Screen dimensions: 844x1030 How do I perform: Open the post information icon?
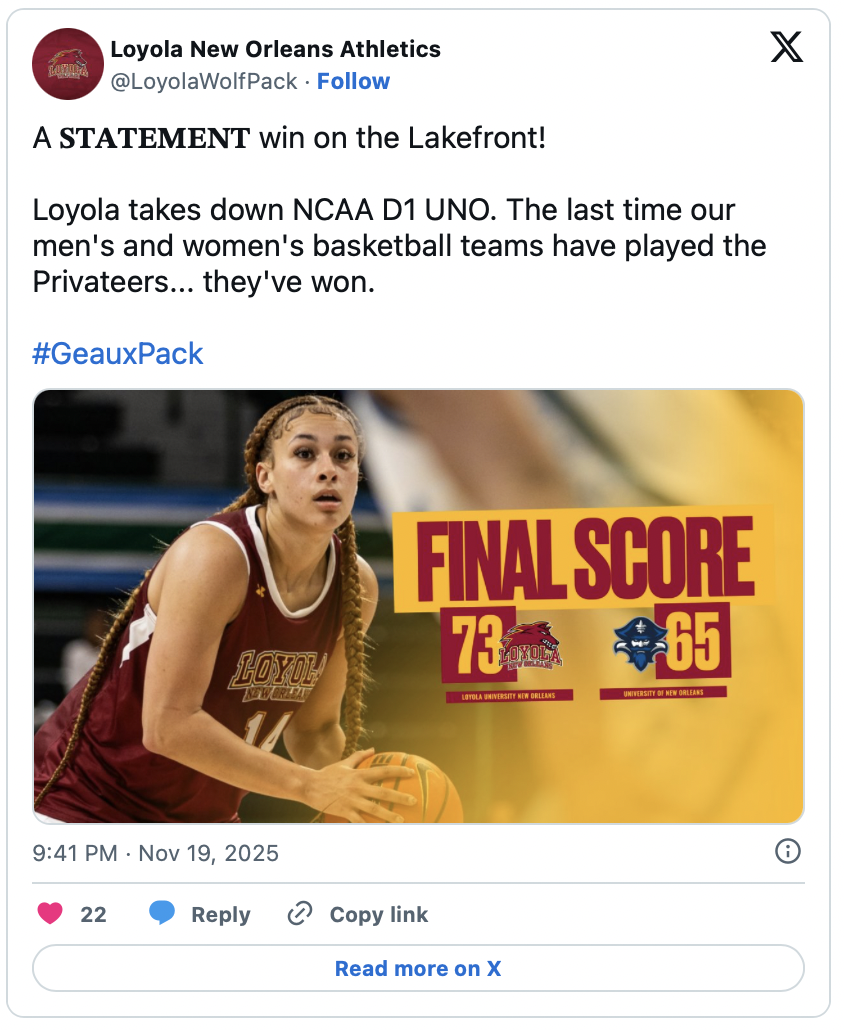pyautogui.click(x=788, y=852)
